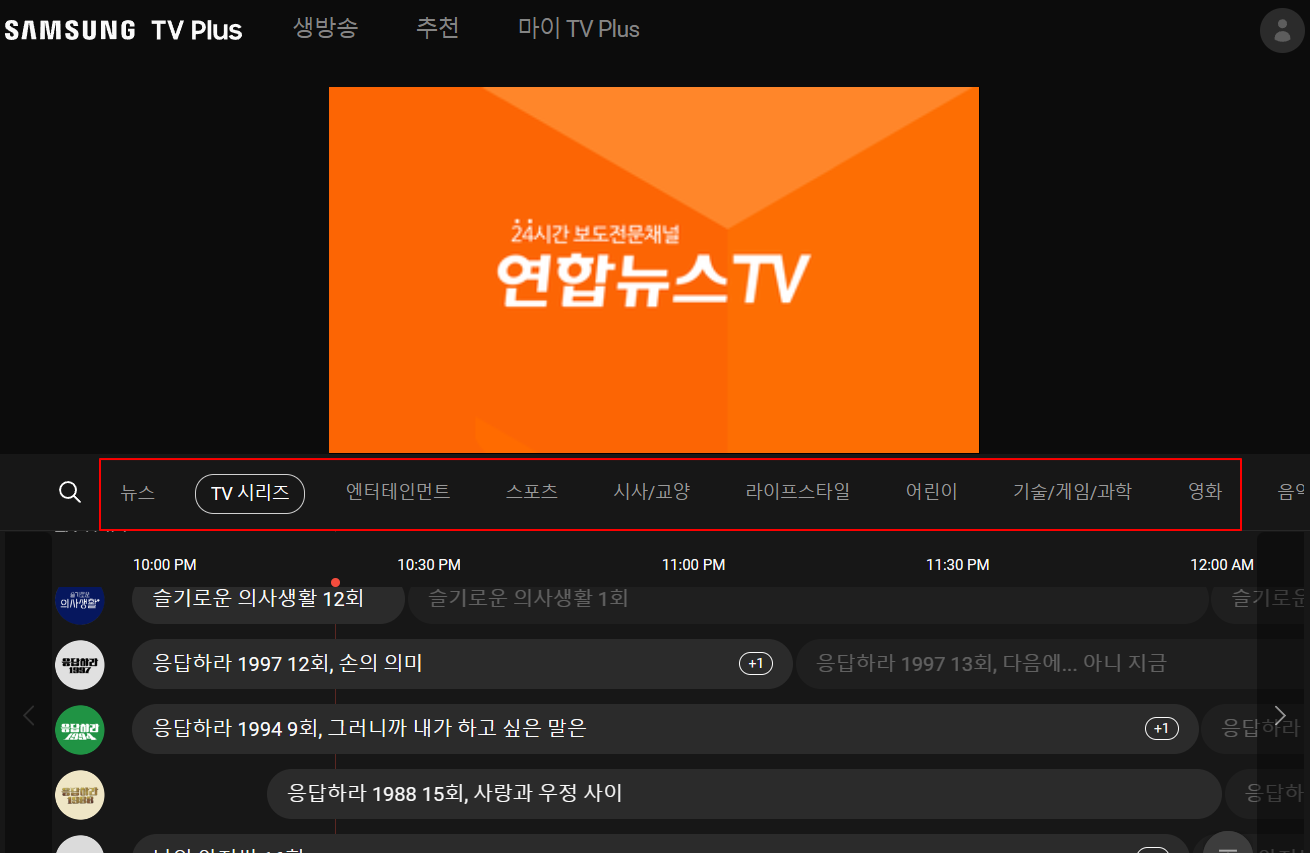Play 응답하라 1988 15회, 사랑과 우정 사이

(x=744, y=794)
